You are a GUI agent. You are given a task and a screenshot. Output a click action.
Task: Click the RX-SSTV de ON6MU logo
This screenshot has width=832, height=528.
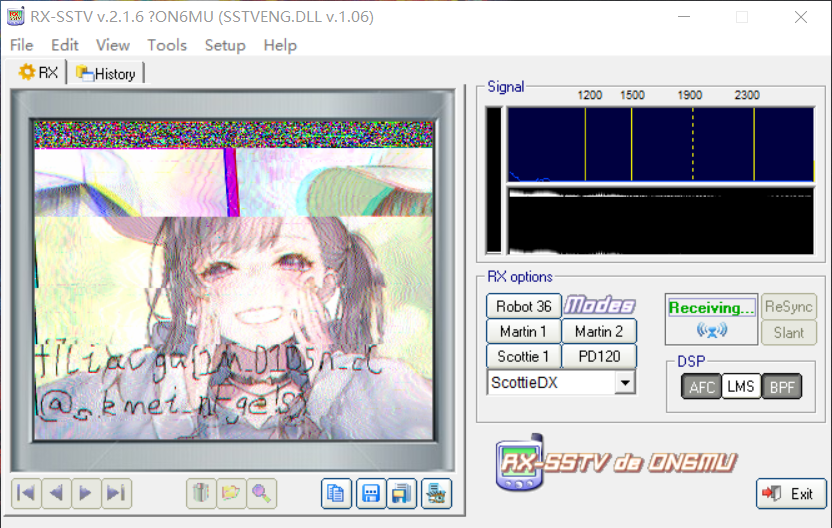(x=616, y=463)
